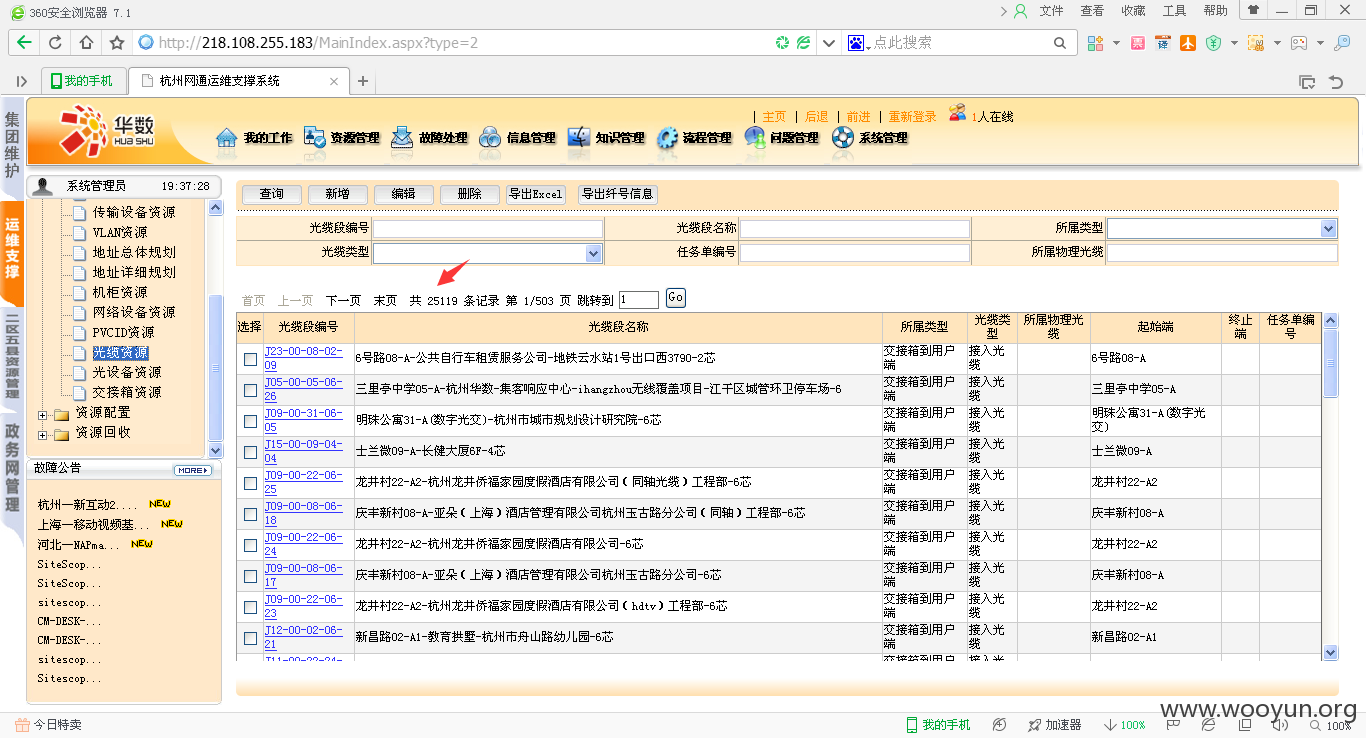Viewport: 1366px width, 738px height.
Task: Open 知识管理 module
Action: click(606, 138)
